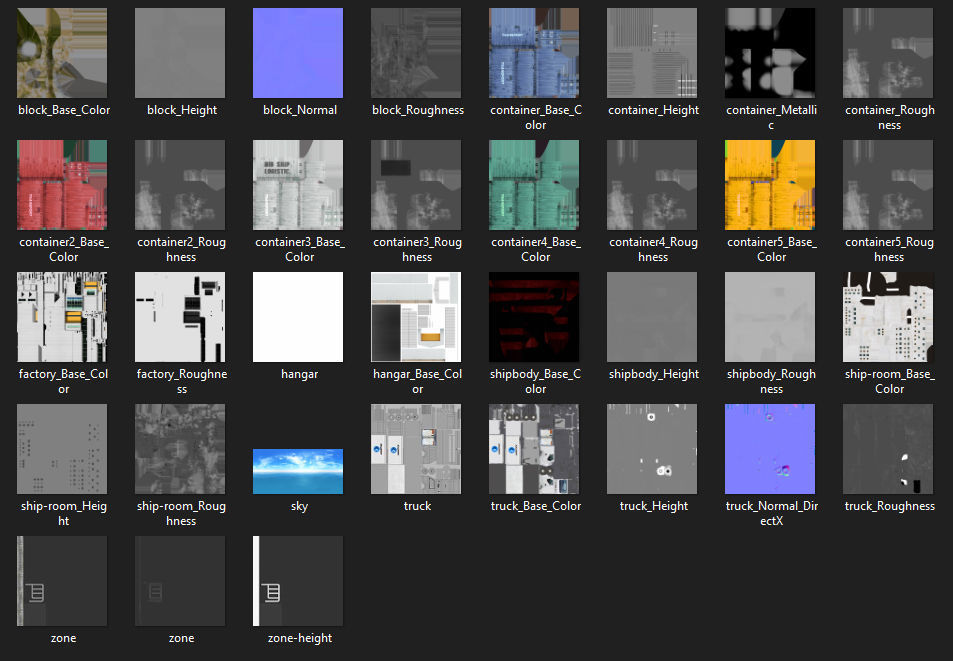This screenshot has height=661, width=953.
Task: Select the blue container_Base_Color thumbnail
Action: click(x=534, y=53)
